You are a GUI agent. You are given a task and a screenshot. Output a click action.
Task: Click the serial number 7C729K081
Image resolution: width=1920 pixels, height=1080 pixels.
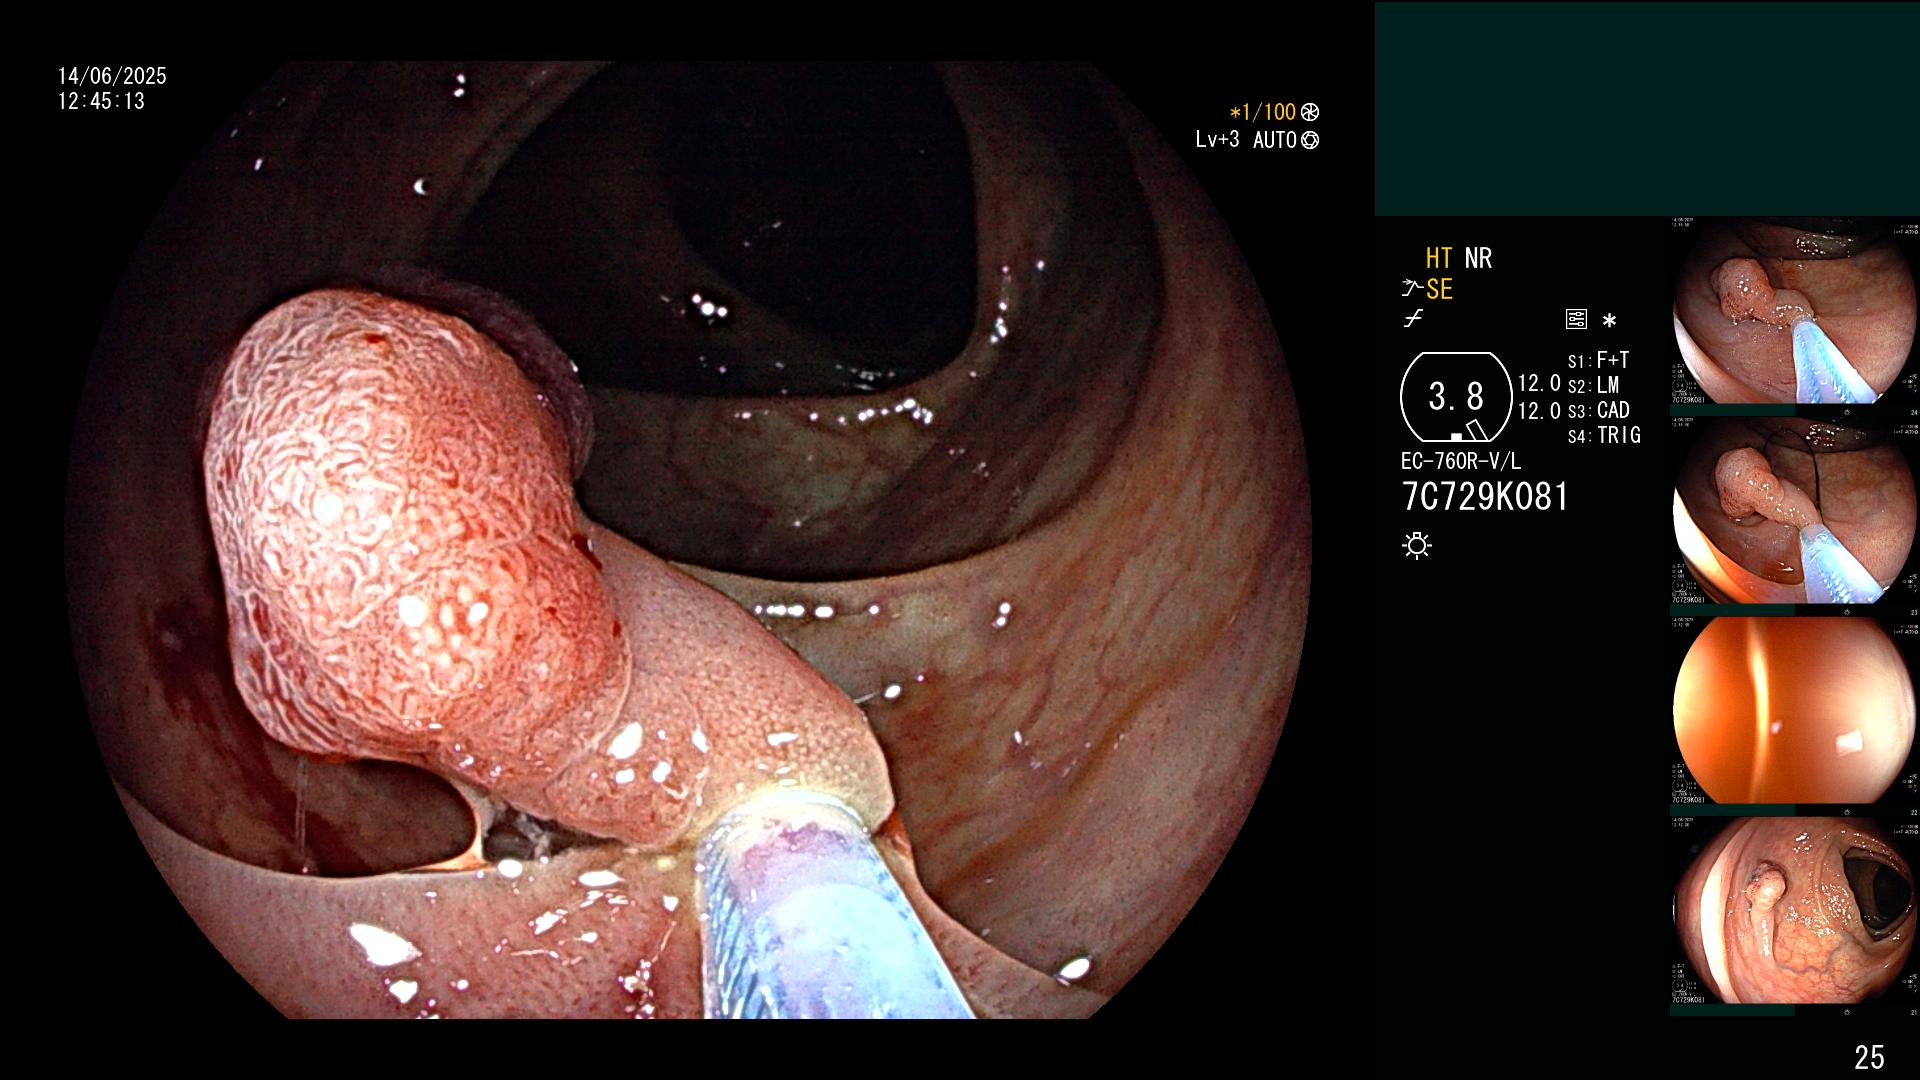pyautogui.click(x=1485, y=497)
